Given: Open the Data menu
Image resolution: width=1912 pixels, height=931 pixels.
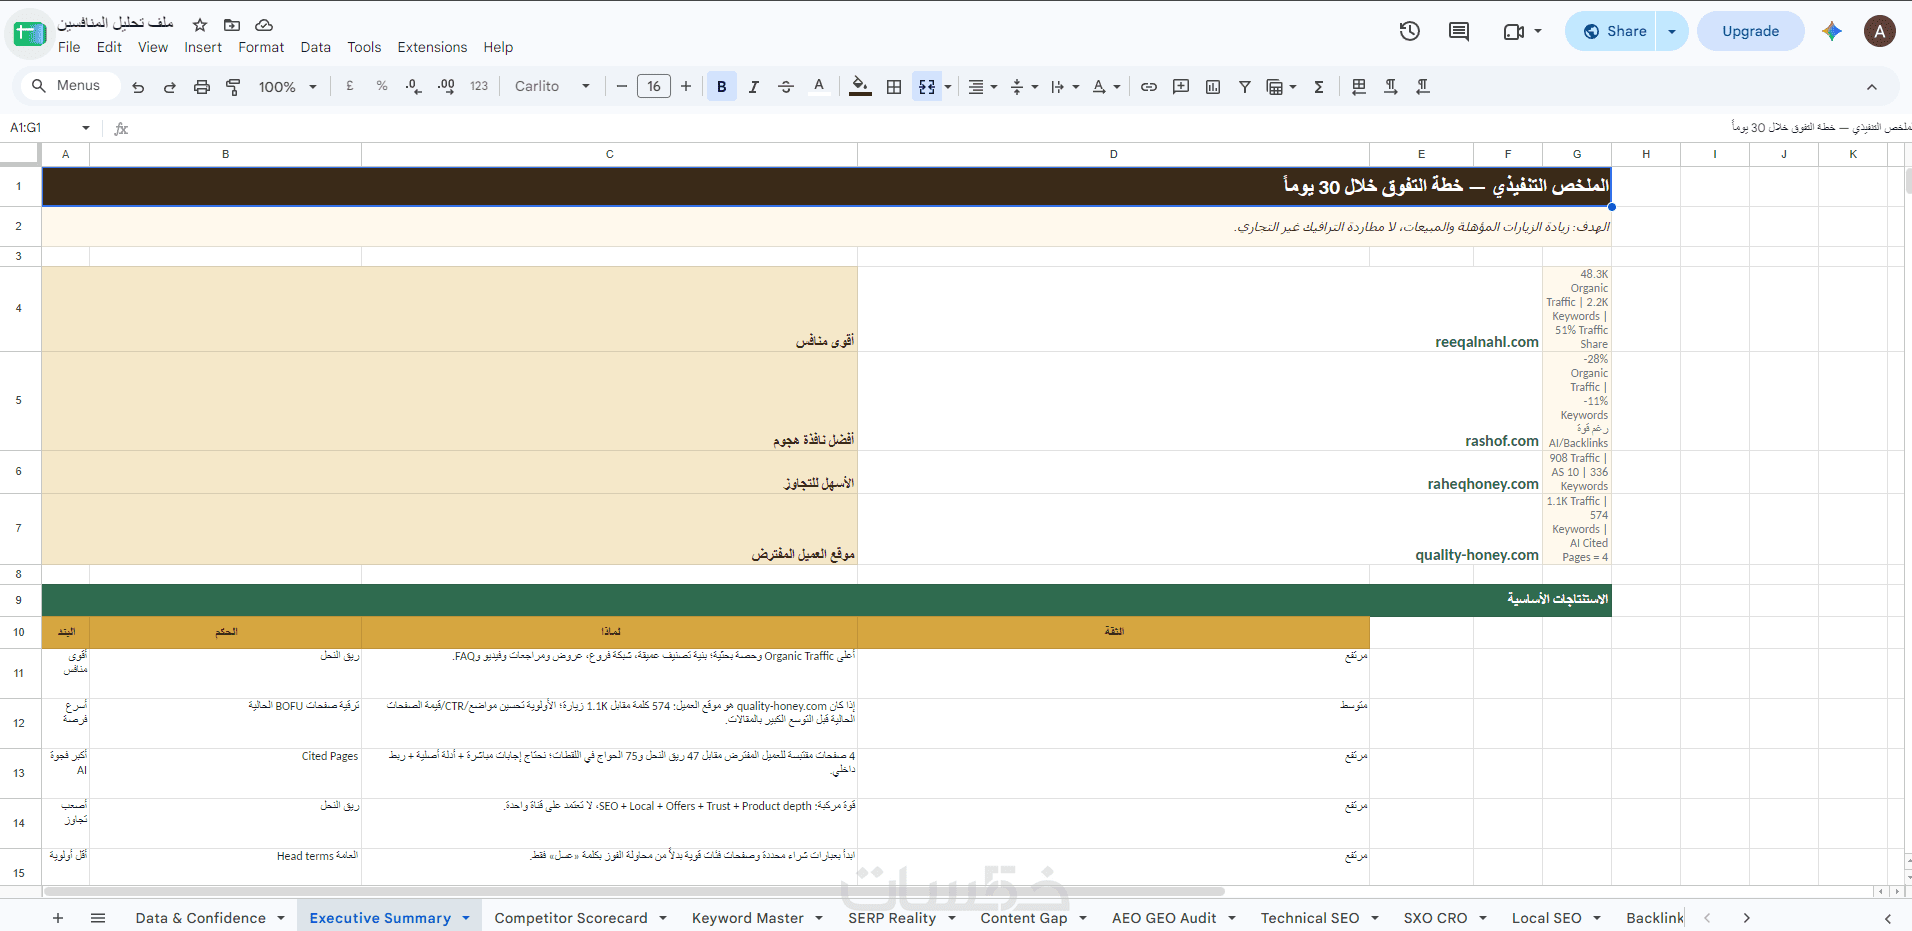Looking at the screenshot, I should click(x=315, y=47).
